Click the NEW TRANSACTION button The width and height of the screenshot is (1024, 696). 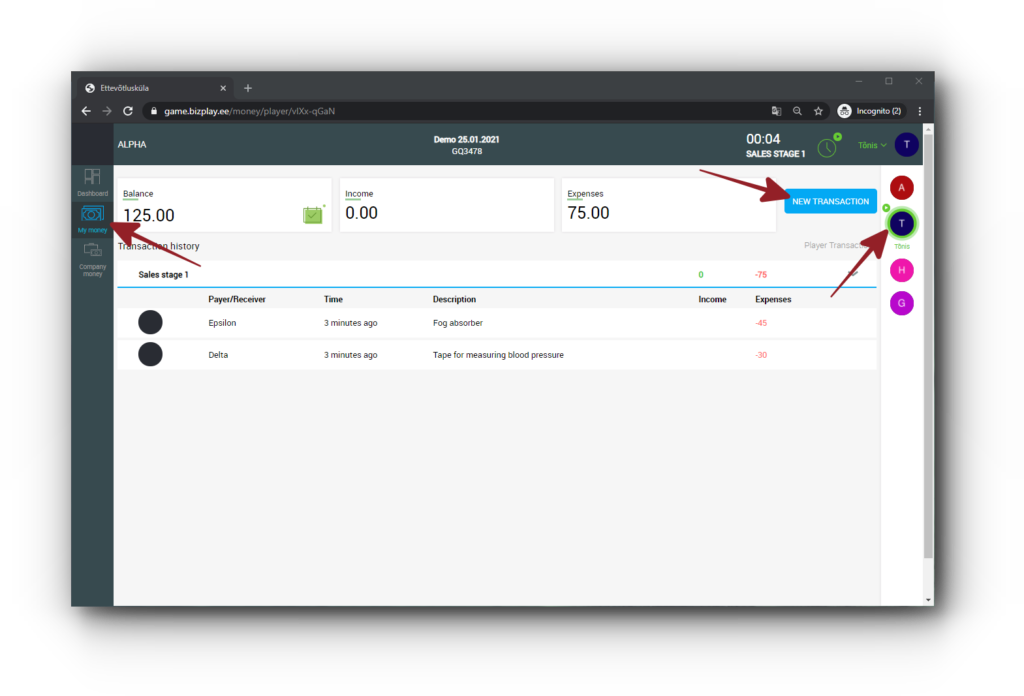click(x=830, y=201)
